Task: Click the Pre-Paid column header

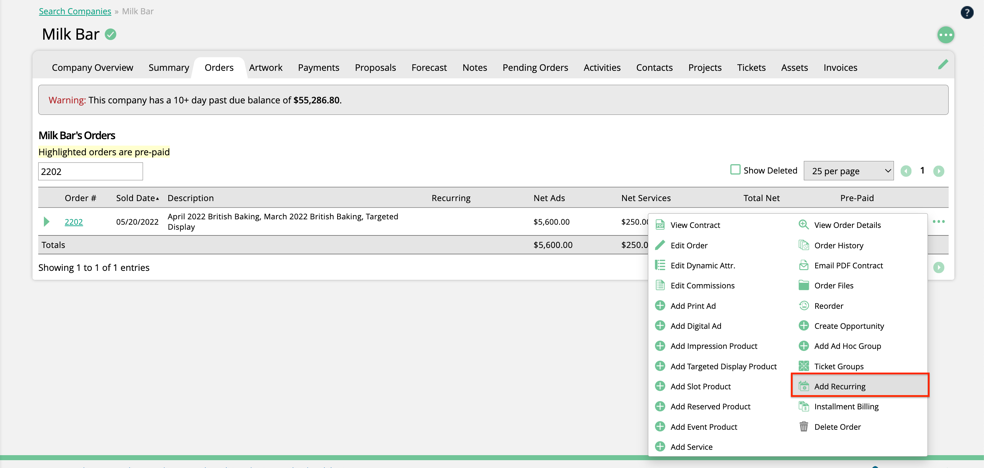Action: [x=857, y=198]
